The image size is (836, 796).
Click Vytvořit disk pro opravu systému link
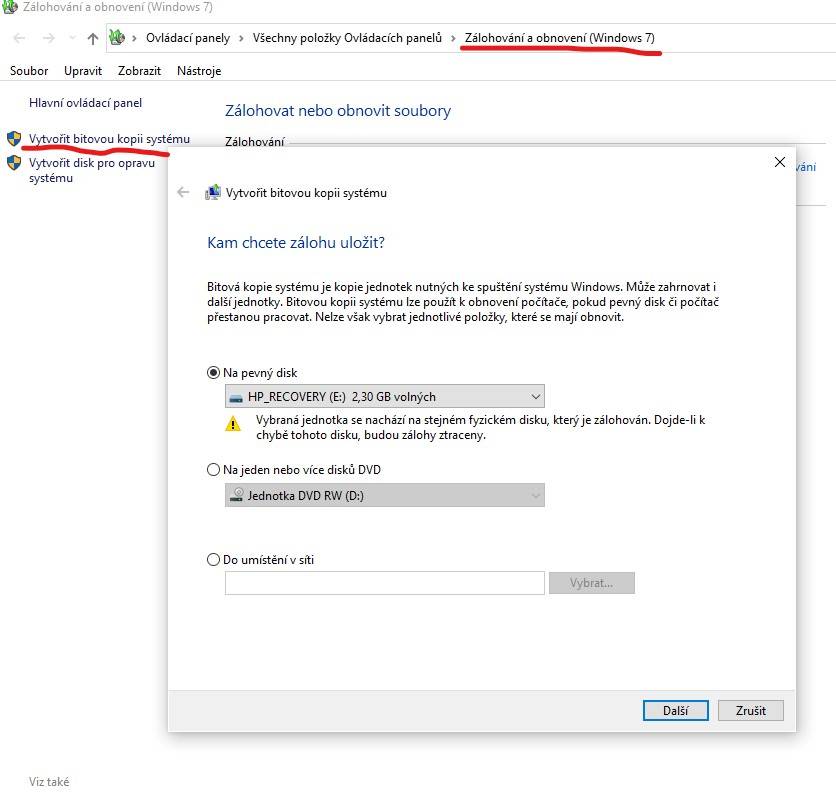92,171
